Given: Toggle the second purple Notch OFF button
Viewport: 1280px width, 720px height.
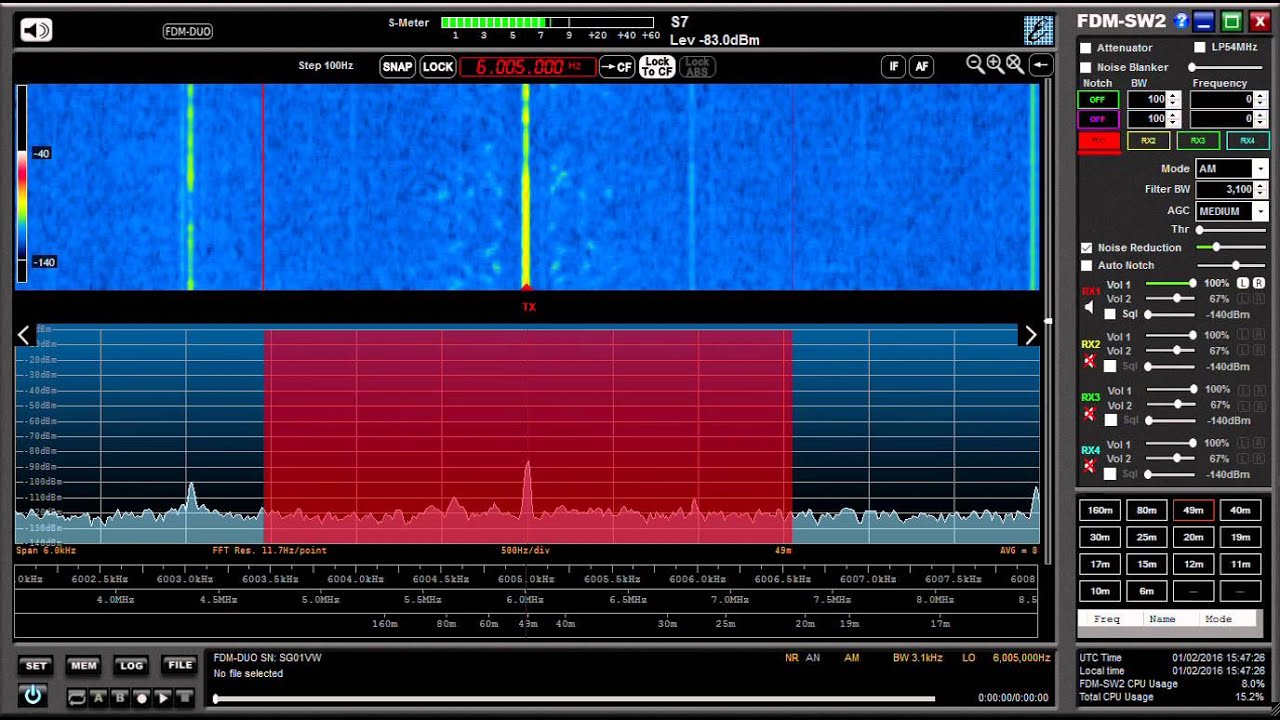Looking at the screenshot, I should (x=1097, y=119).
